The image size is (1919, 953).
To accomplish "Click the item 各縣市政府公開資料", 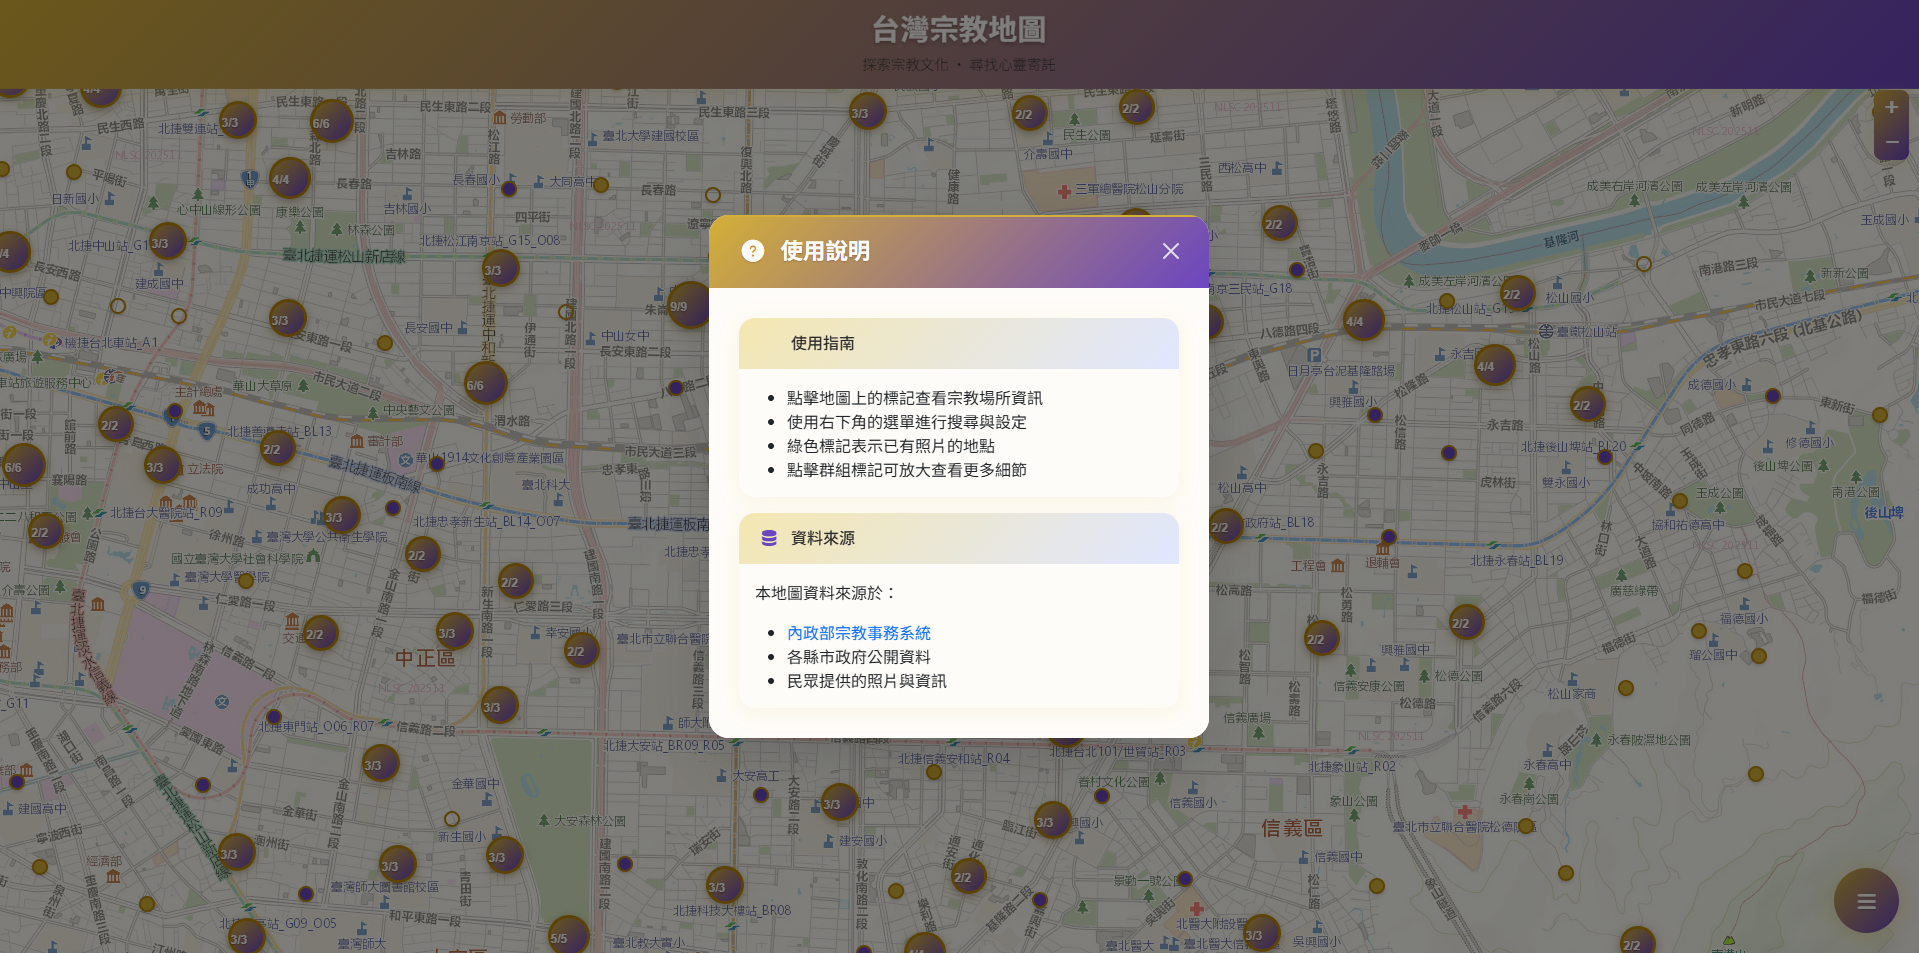I will click(x=859, y=657).
